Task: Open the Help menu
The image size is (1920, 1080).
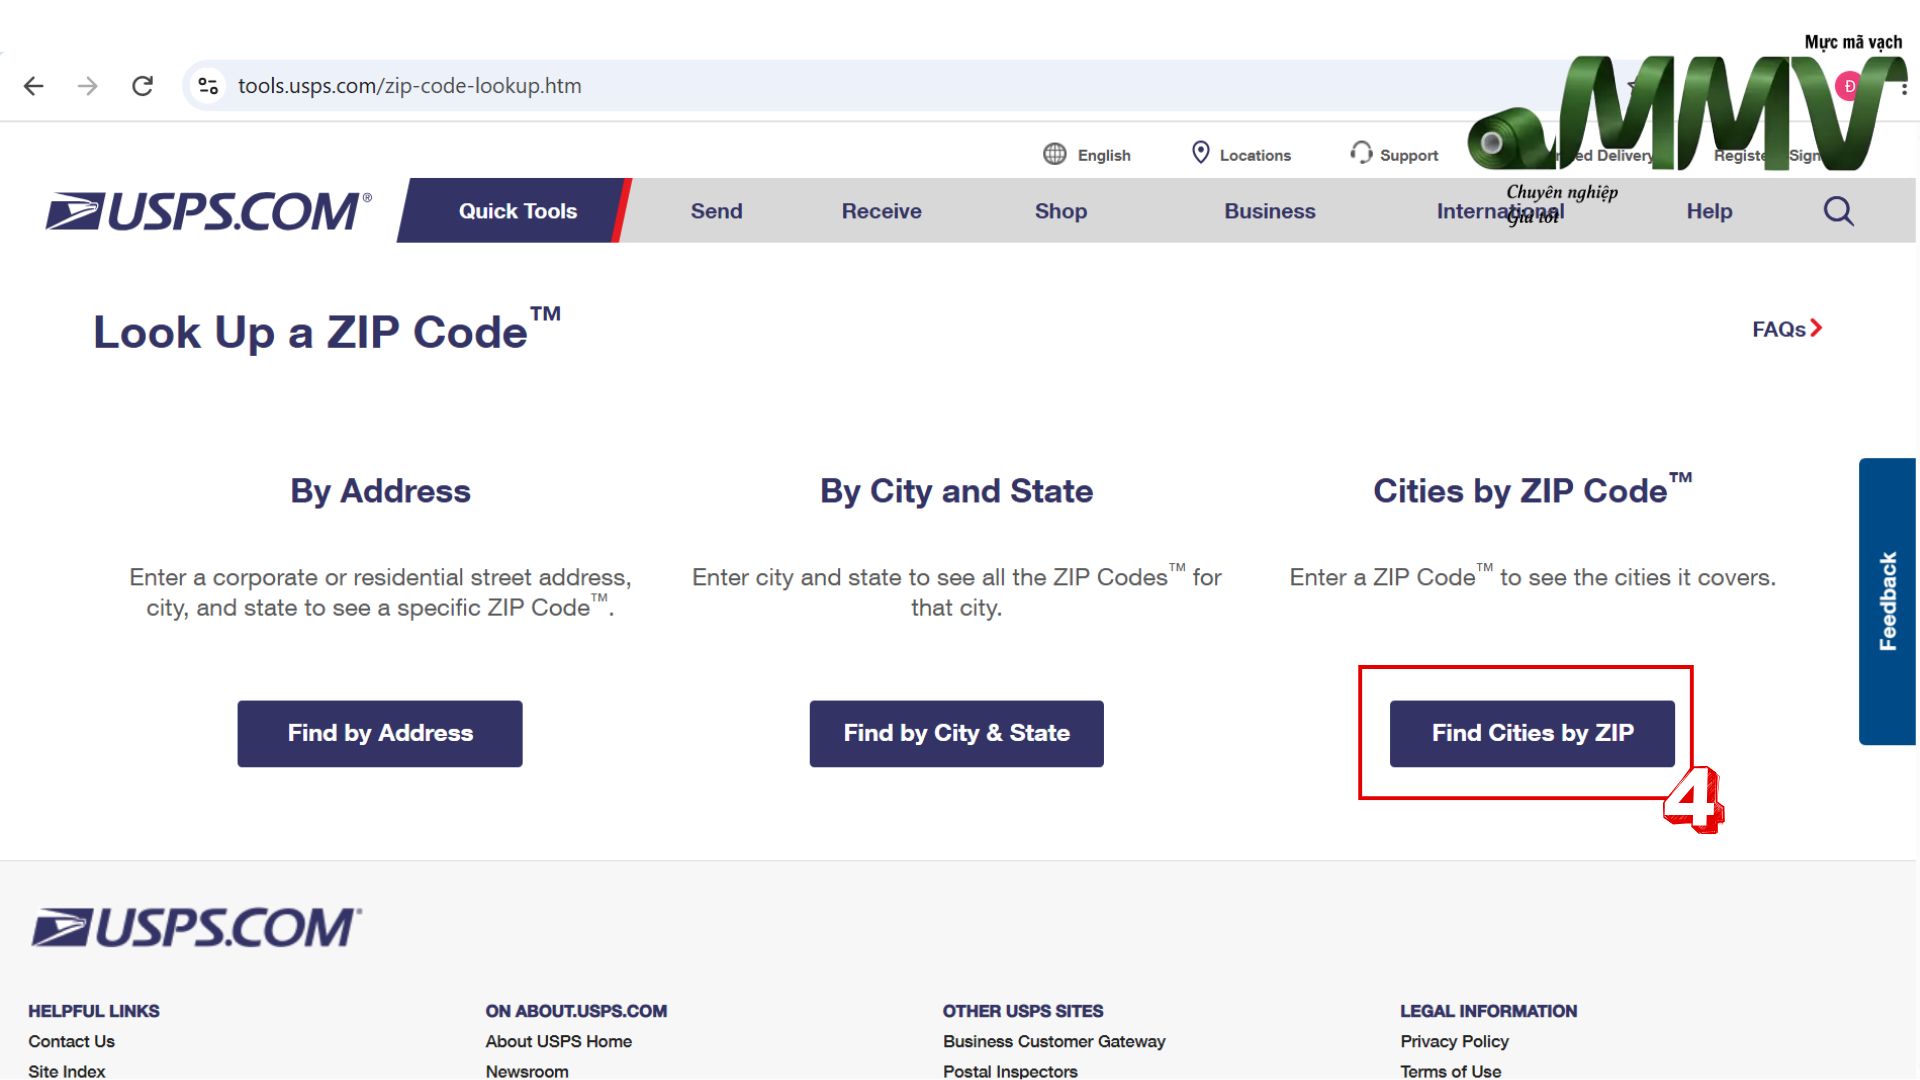Action: click(1709, 211)
